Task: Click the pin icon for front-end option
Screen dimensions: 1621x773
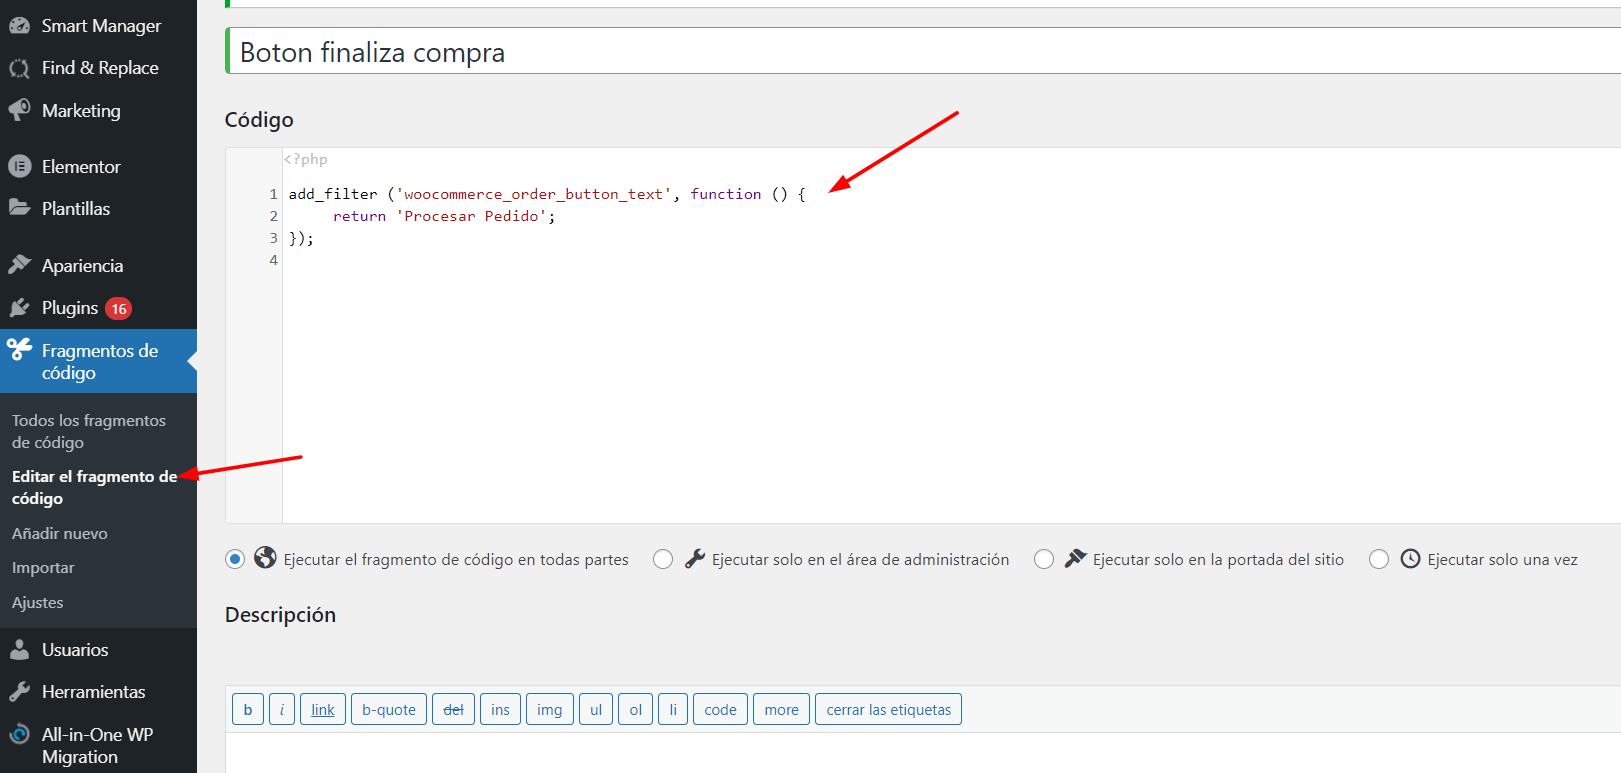Action: 1075,559
